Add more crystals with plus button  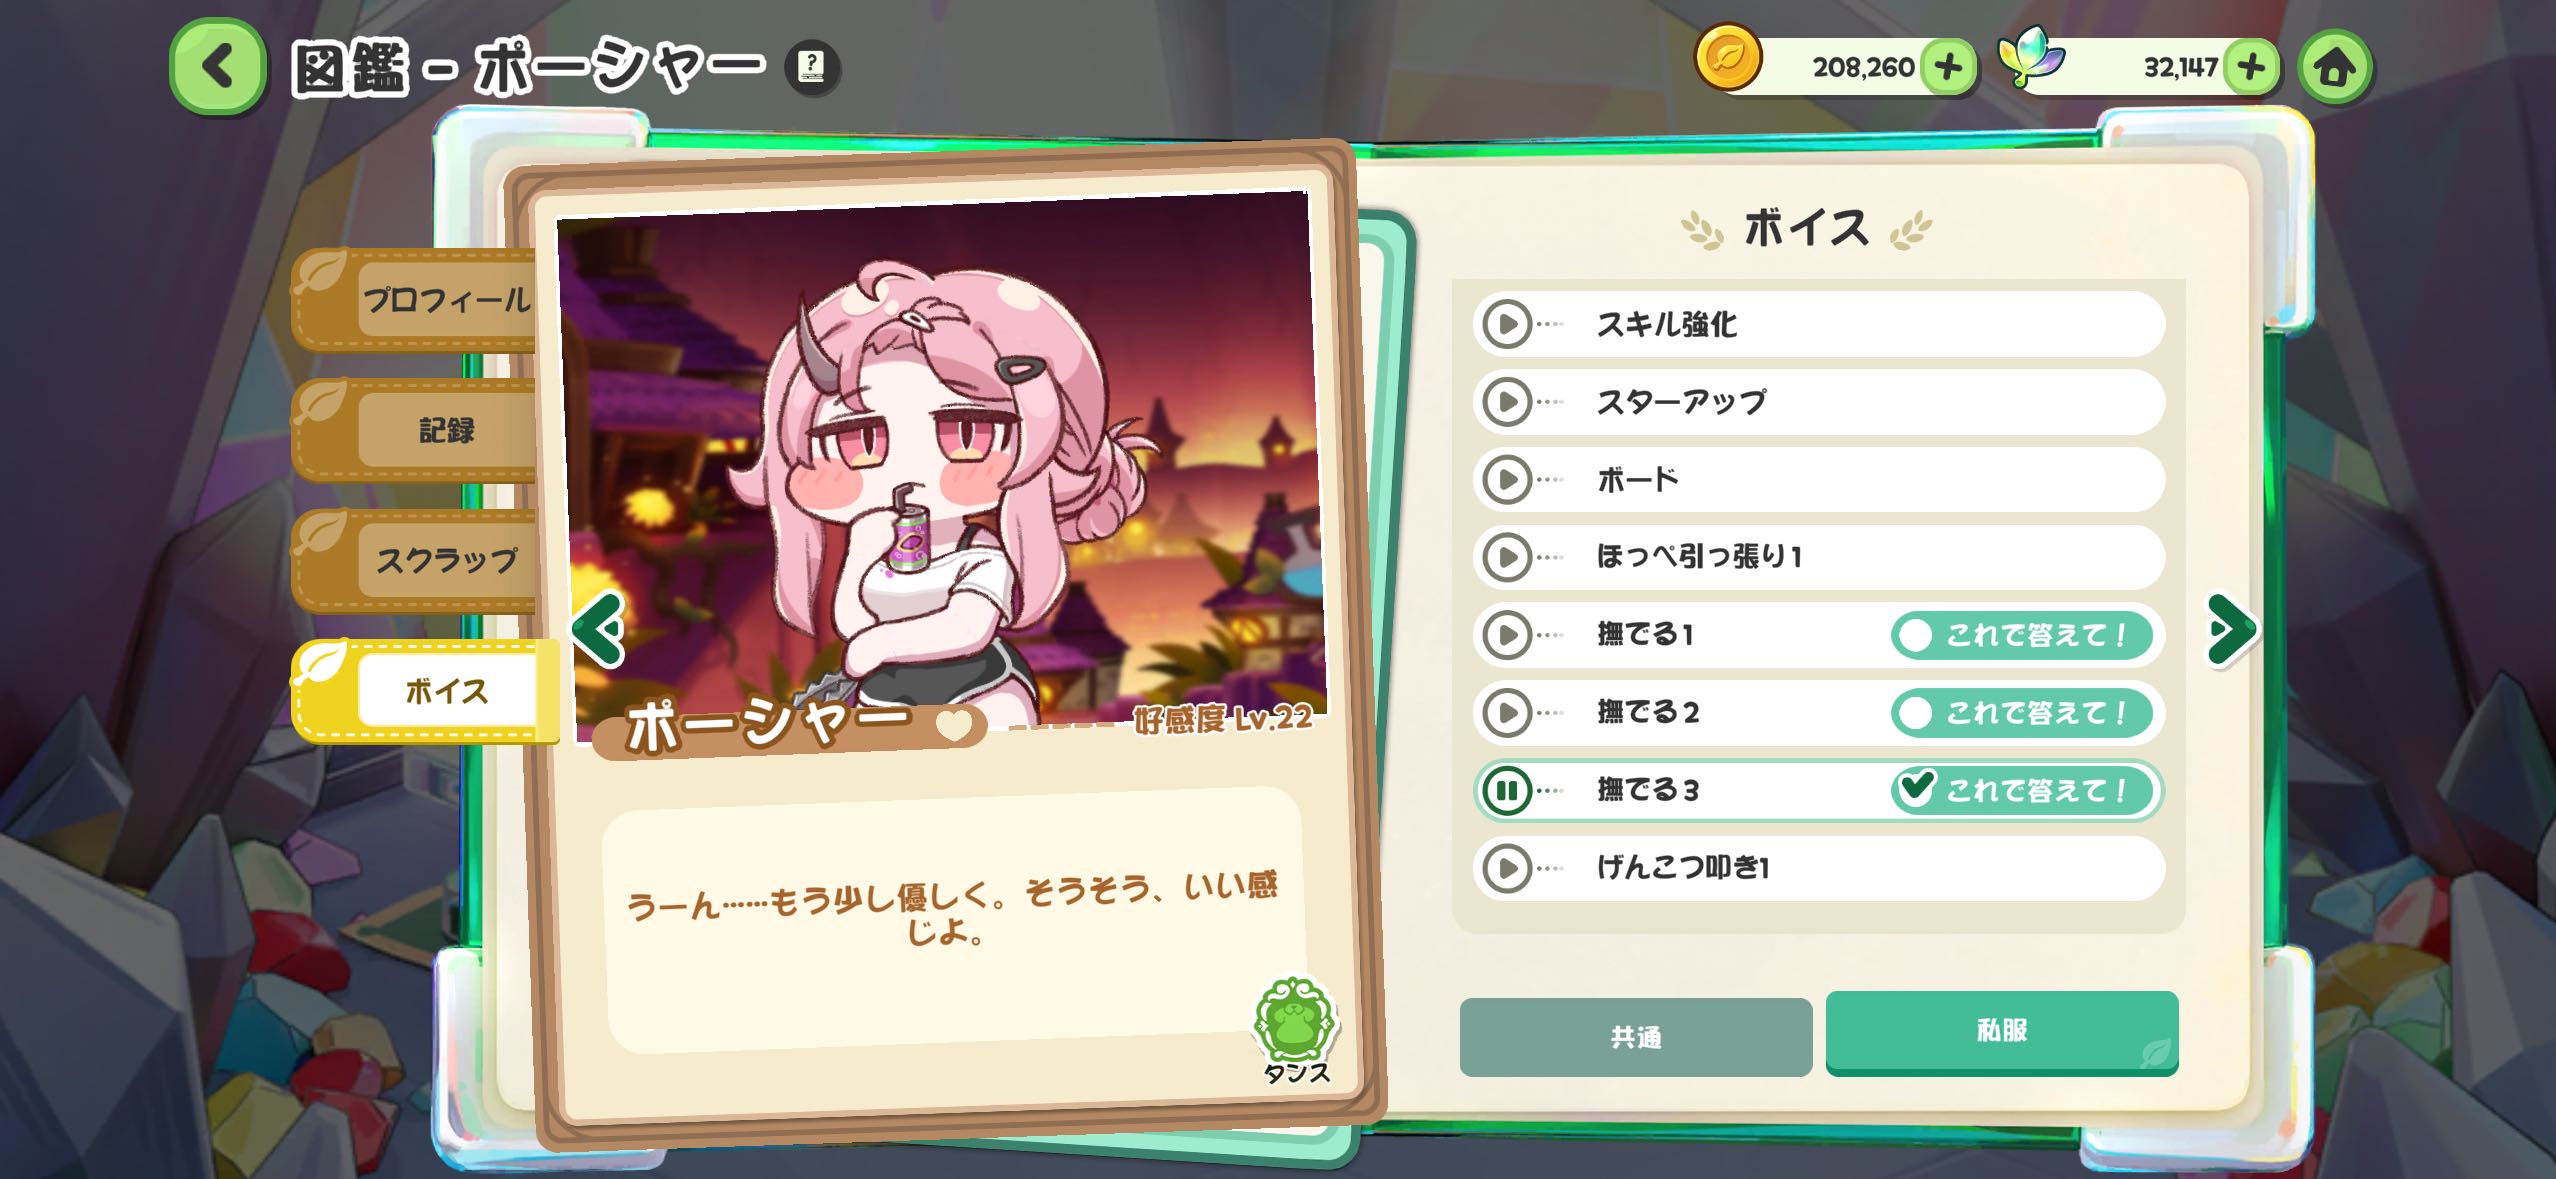coord(2251,67)
